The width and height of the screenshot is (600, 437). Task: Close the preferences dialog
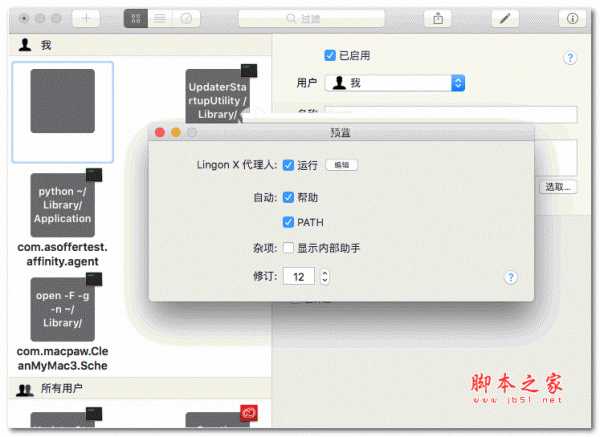coord(160,132)
